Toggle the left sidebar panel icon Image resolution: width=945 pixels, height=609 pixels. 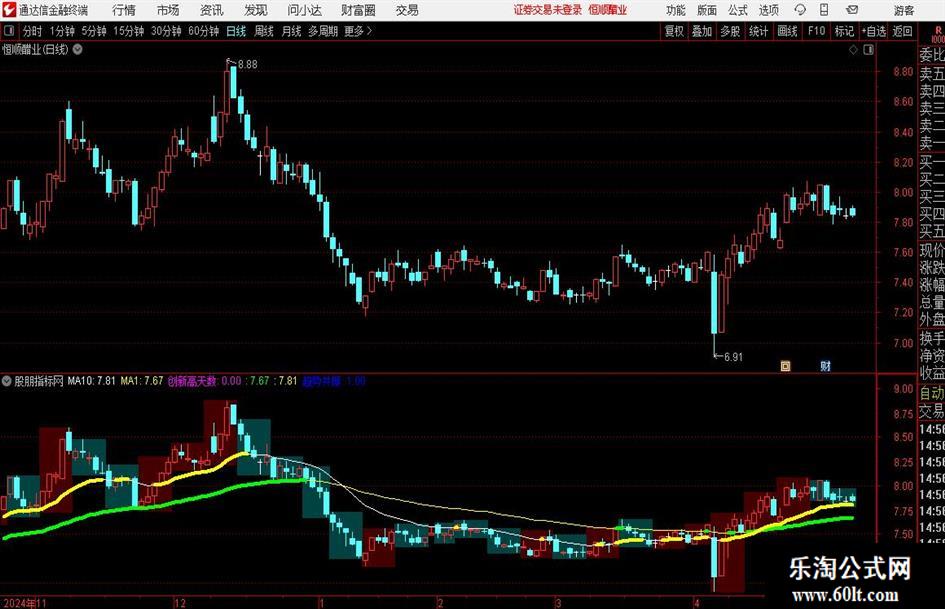(x=9, y=31)
